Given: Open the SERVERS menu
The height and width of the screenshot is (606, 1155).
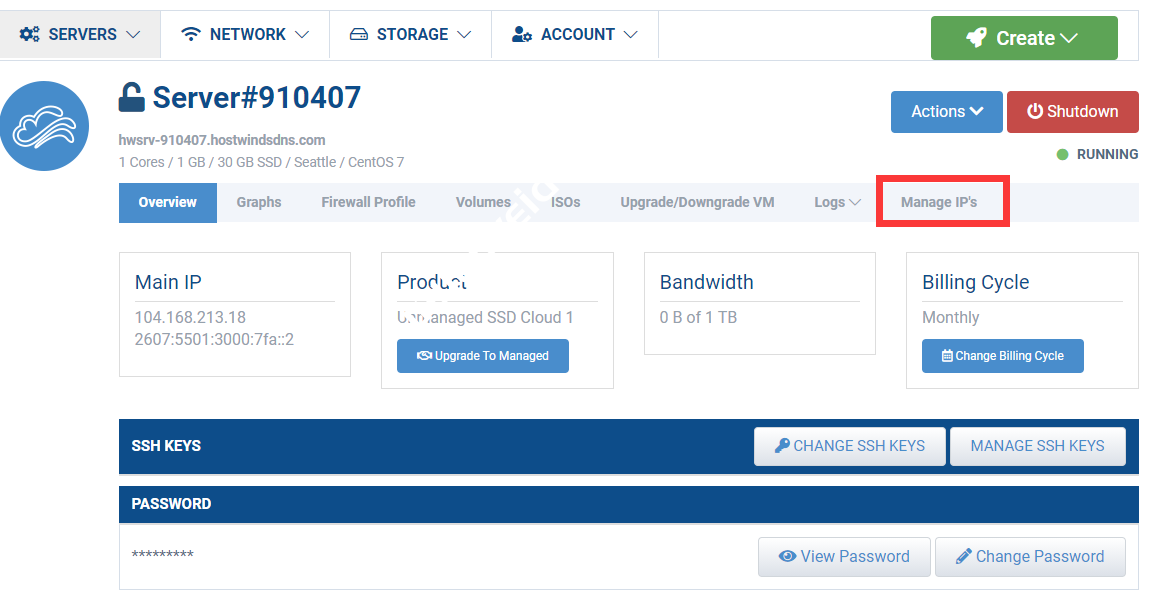Looking at the screenshot, I should click(80, 35).
